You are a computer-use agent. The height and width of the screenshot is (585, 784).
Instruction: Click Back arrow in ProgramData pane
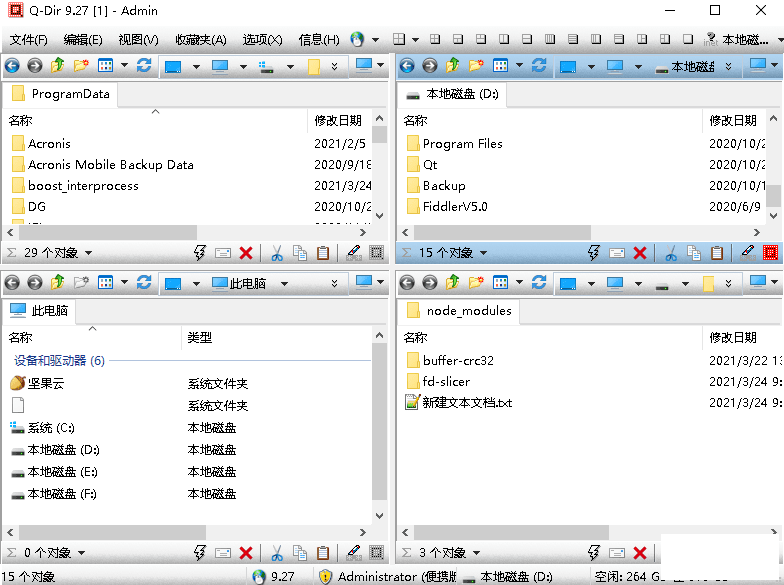click(12, 66)
